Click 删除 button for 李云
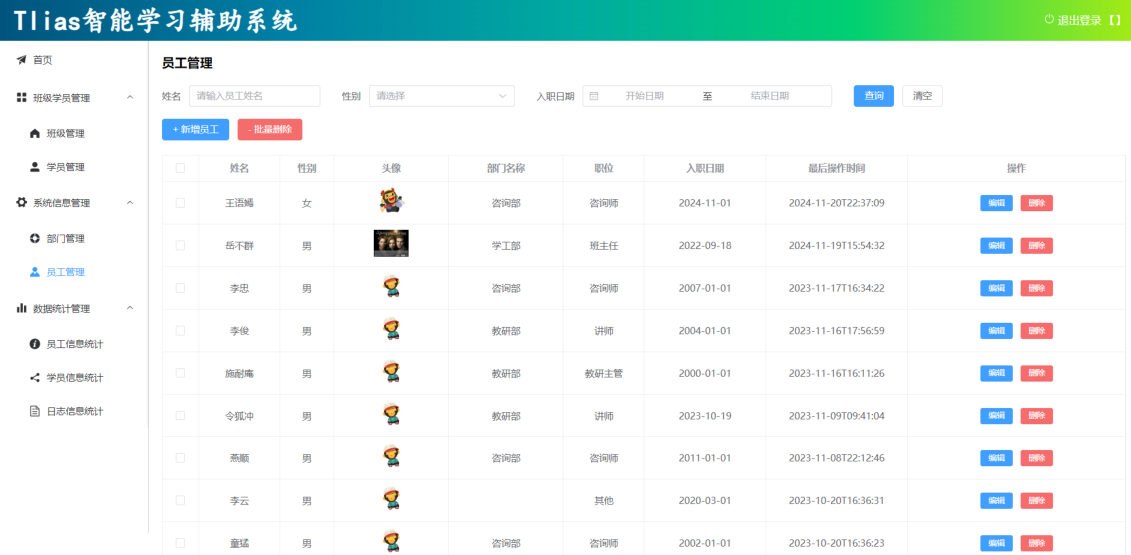This screenshot has width=1131, height=555. click(x=1037, y=501)
